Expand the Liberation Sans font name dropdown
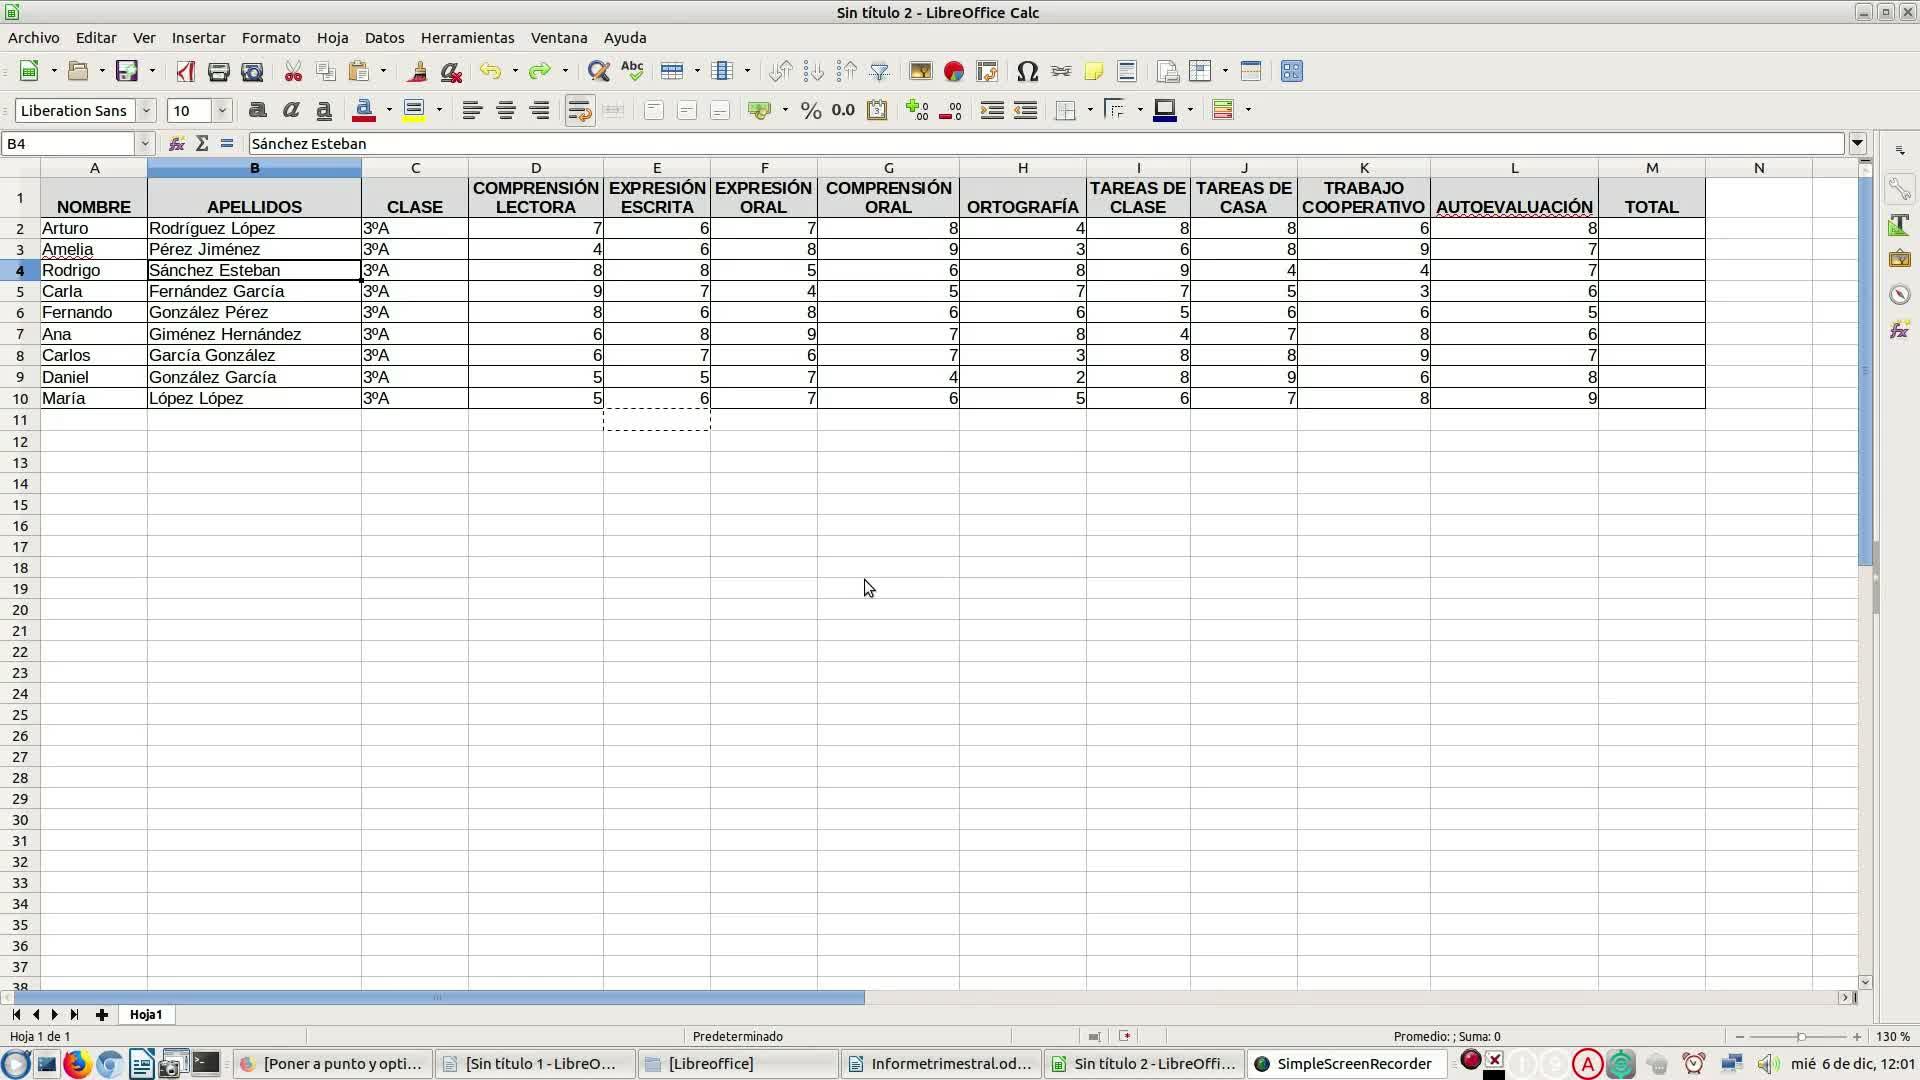This screenshot has width=1920, height=1080. pos(146,110)
